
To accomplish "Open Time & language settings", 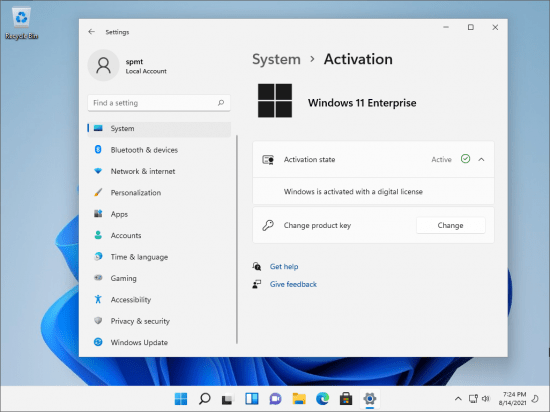I will coord(159,257).
